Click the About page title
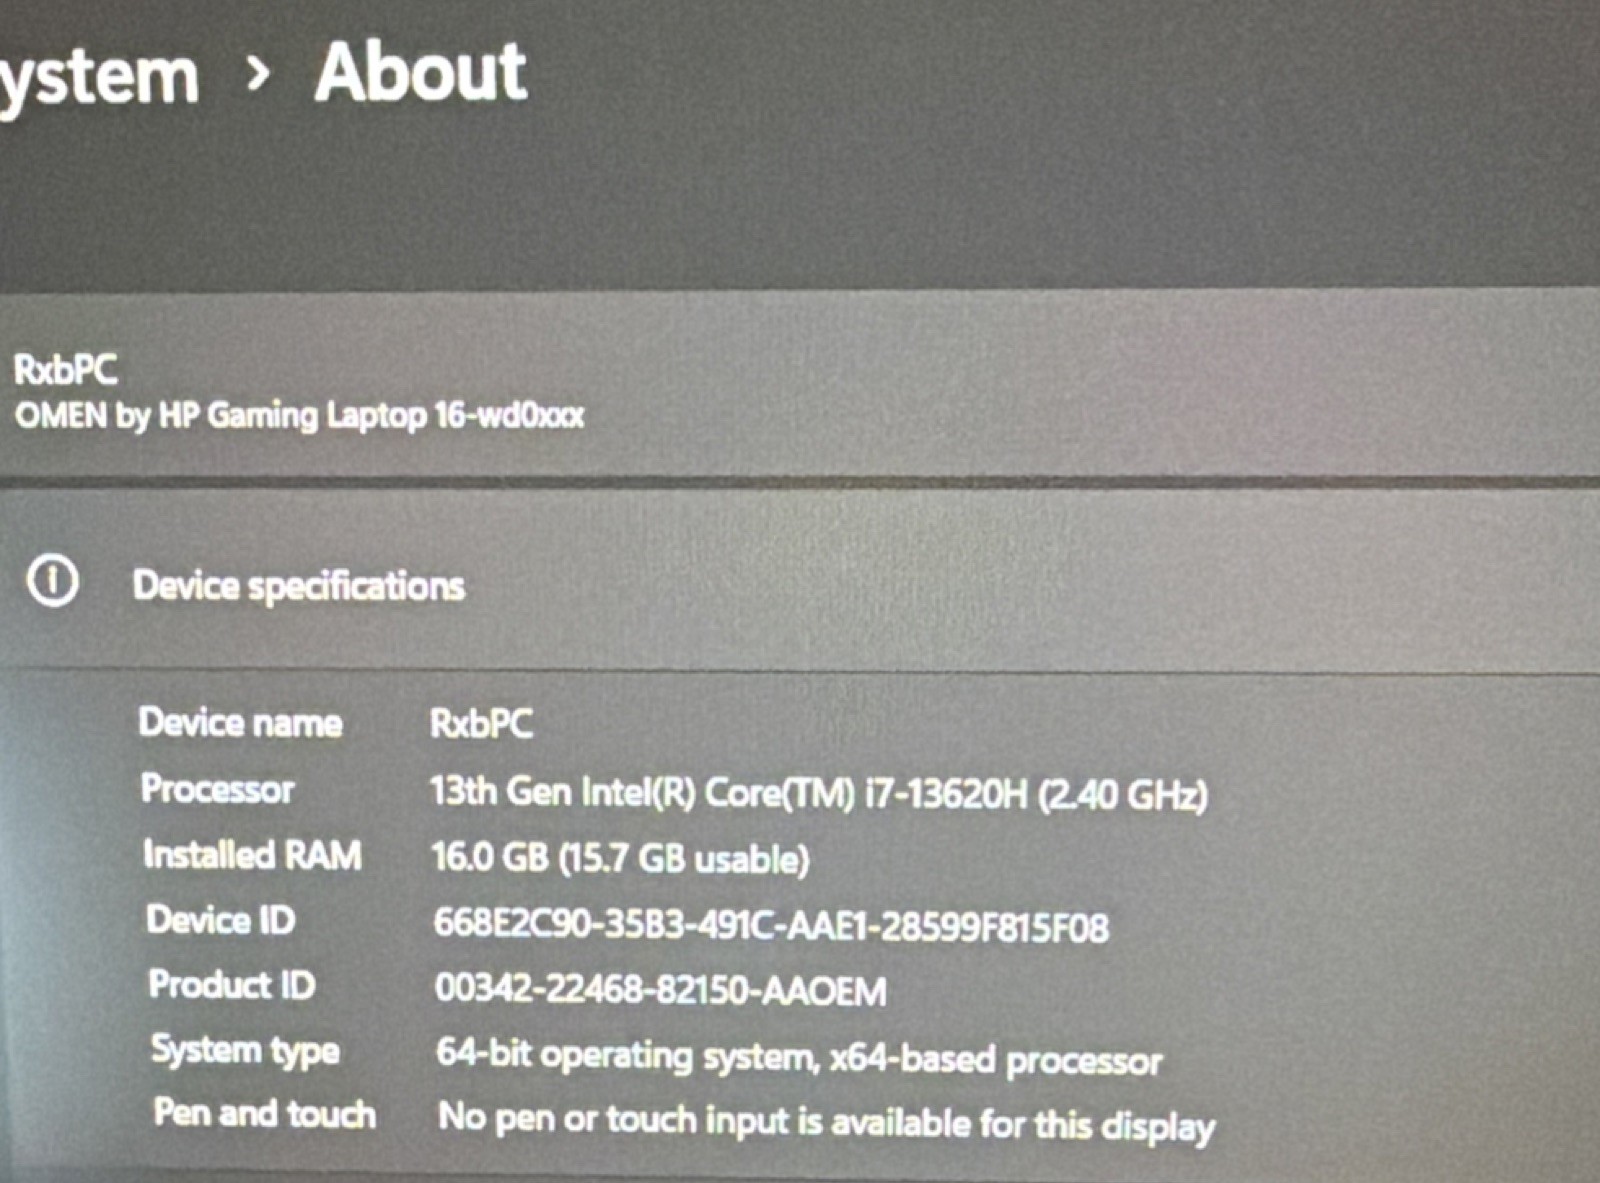The height and width of the screenshot is (1183, 1600). click(421, 72)
